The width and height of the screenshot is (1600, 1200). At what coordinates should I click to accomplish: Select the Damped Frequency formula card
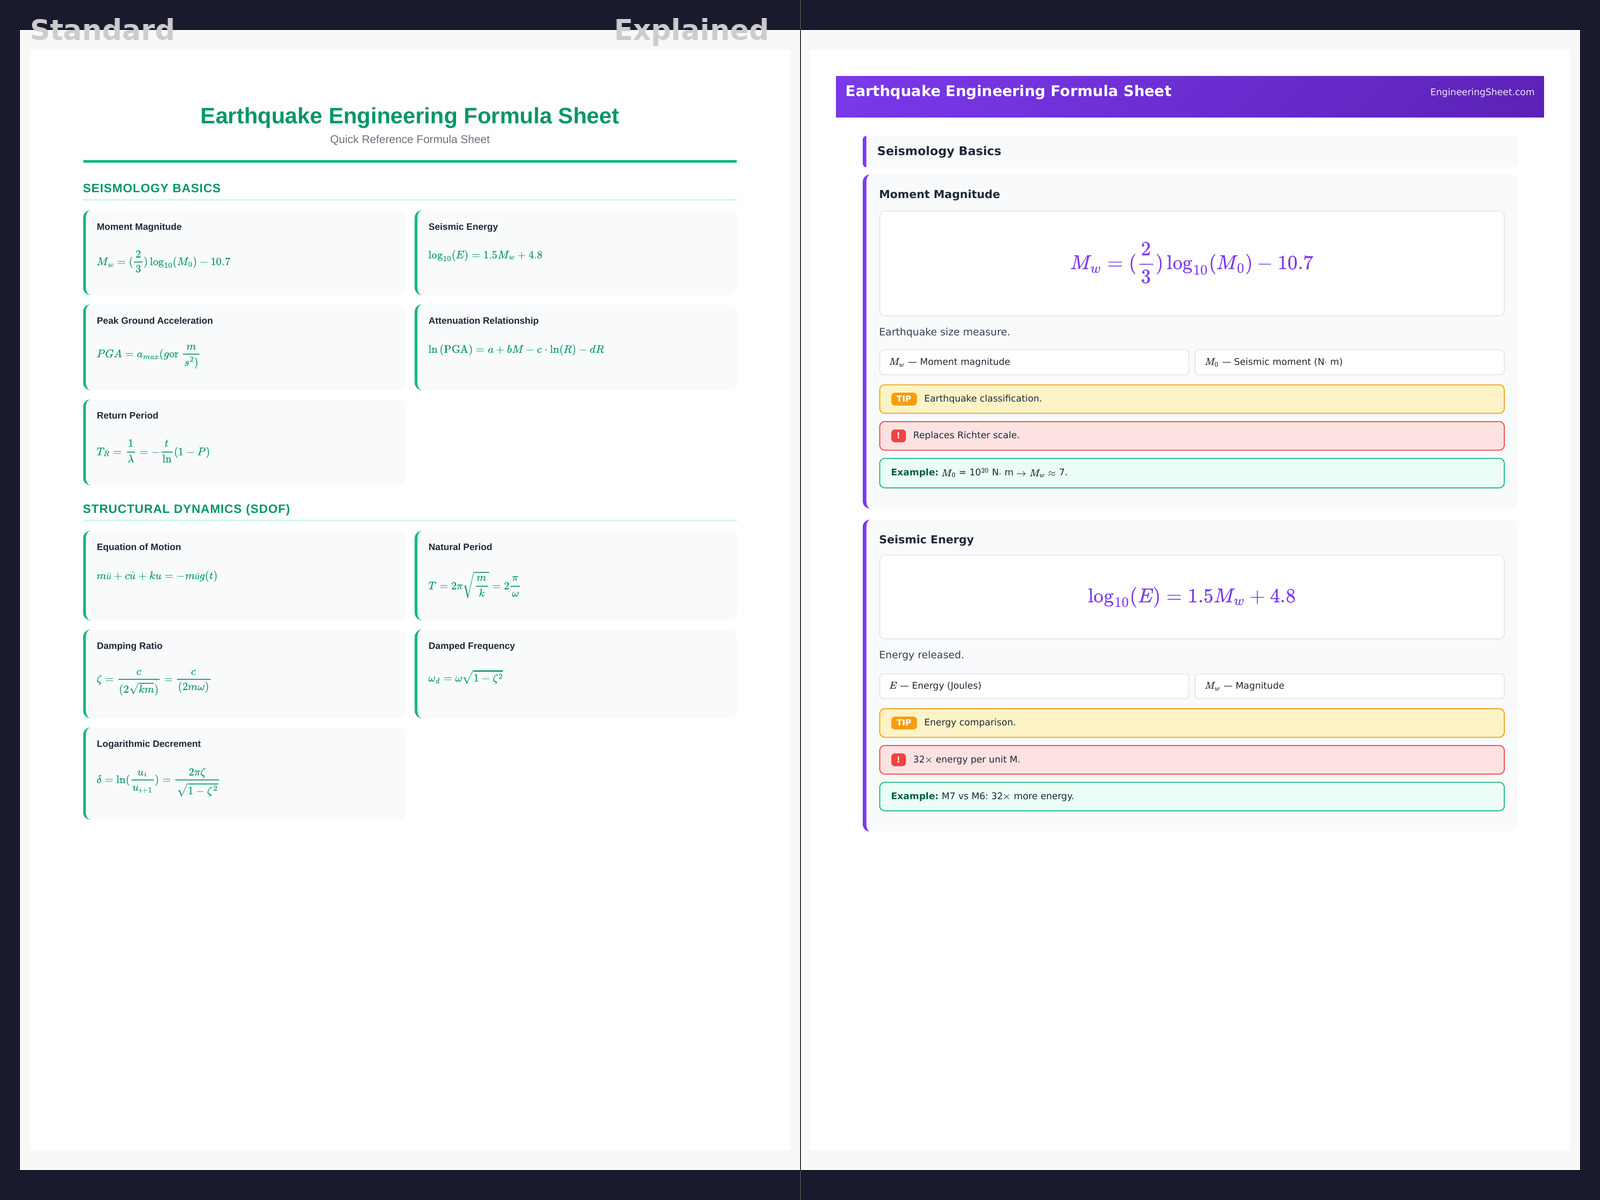click(x=576, y=673)
